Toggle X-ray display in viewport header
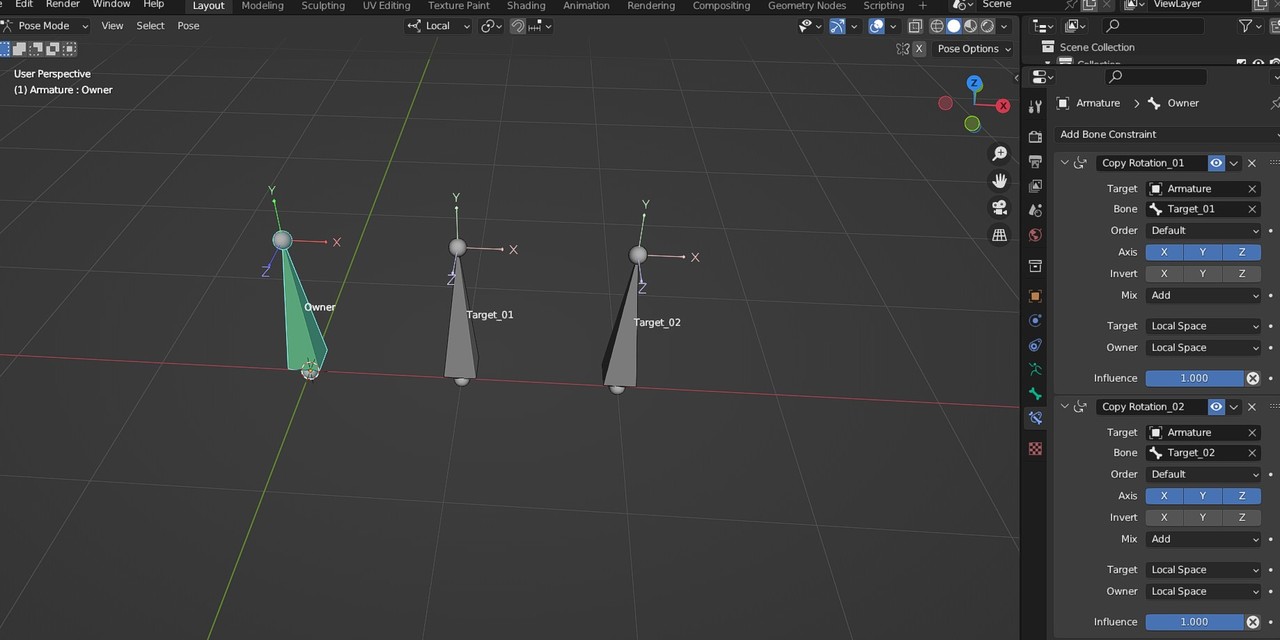The width and height of the screenshot is (1280, 640). coord(915,26)
